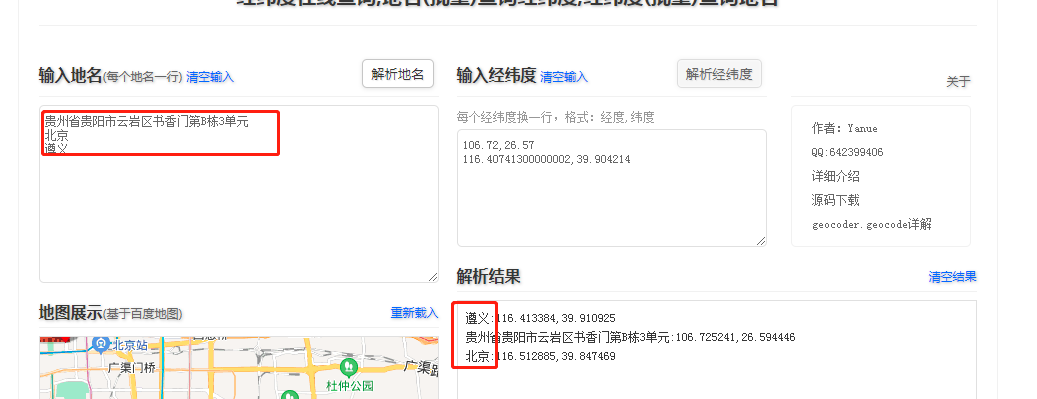Click the 解析地名 button
This screenshot has height=399, width=1037.
point(397,73)
